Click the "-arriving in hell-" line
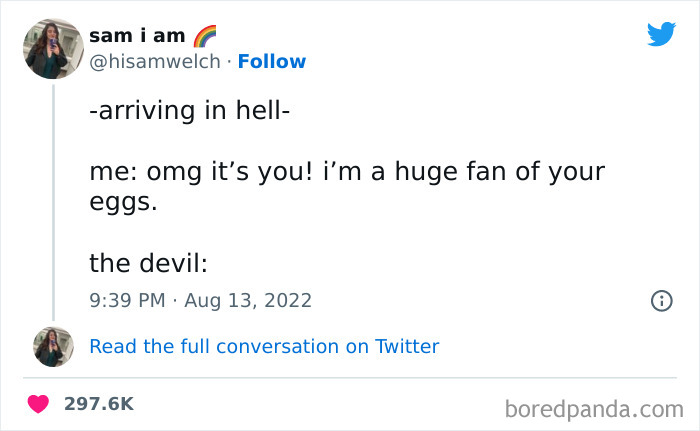This screenshot has width=700, height=431. (190, 111)
